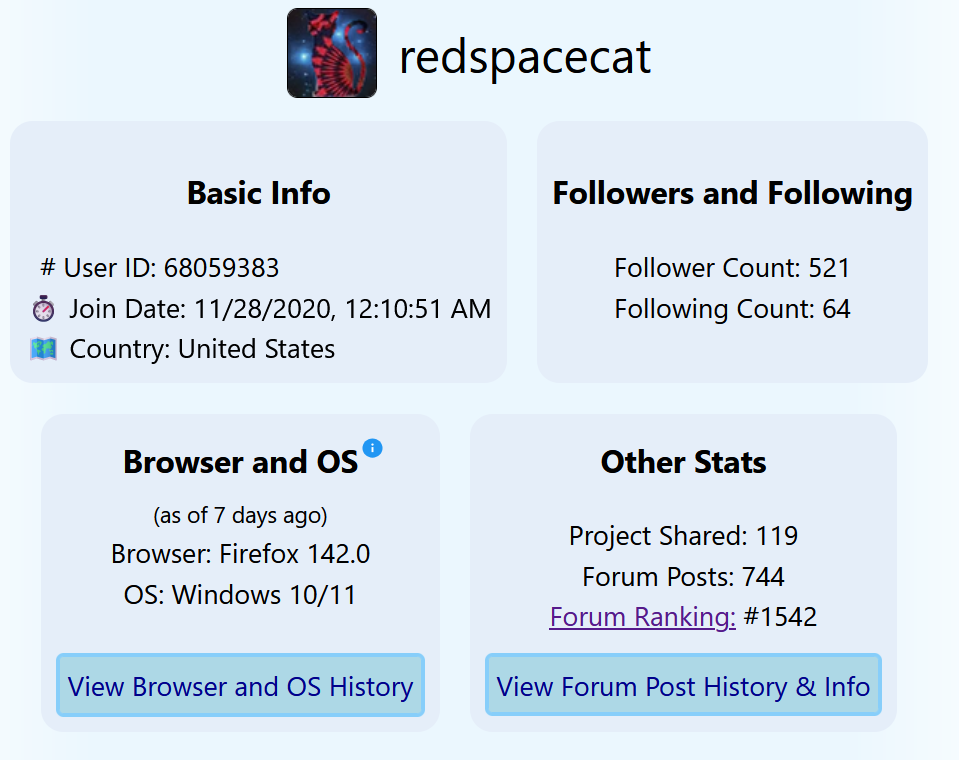The image size is (959, 760).
Task: Follow the Forum Ranking link
Action: [x=642, y=617]
